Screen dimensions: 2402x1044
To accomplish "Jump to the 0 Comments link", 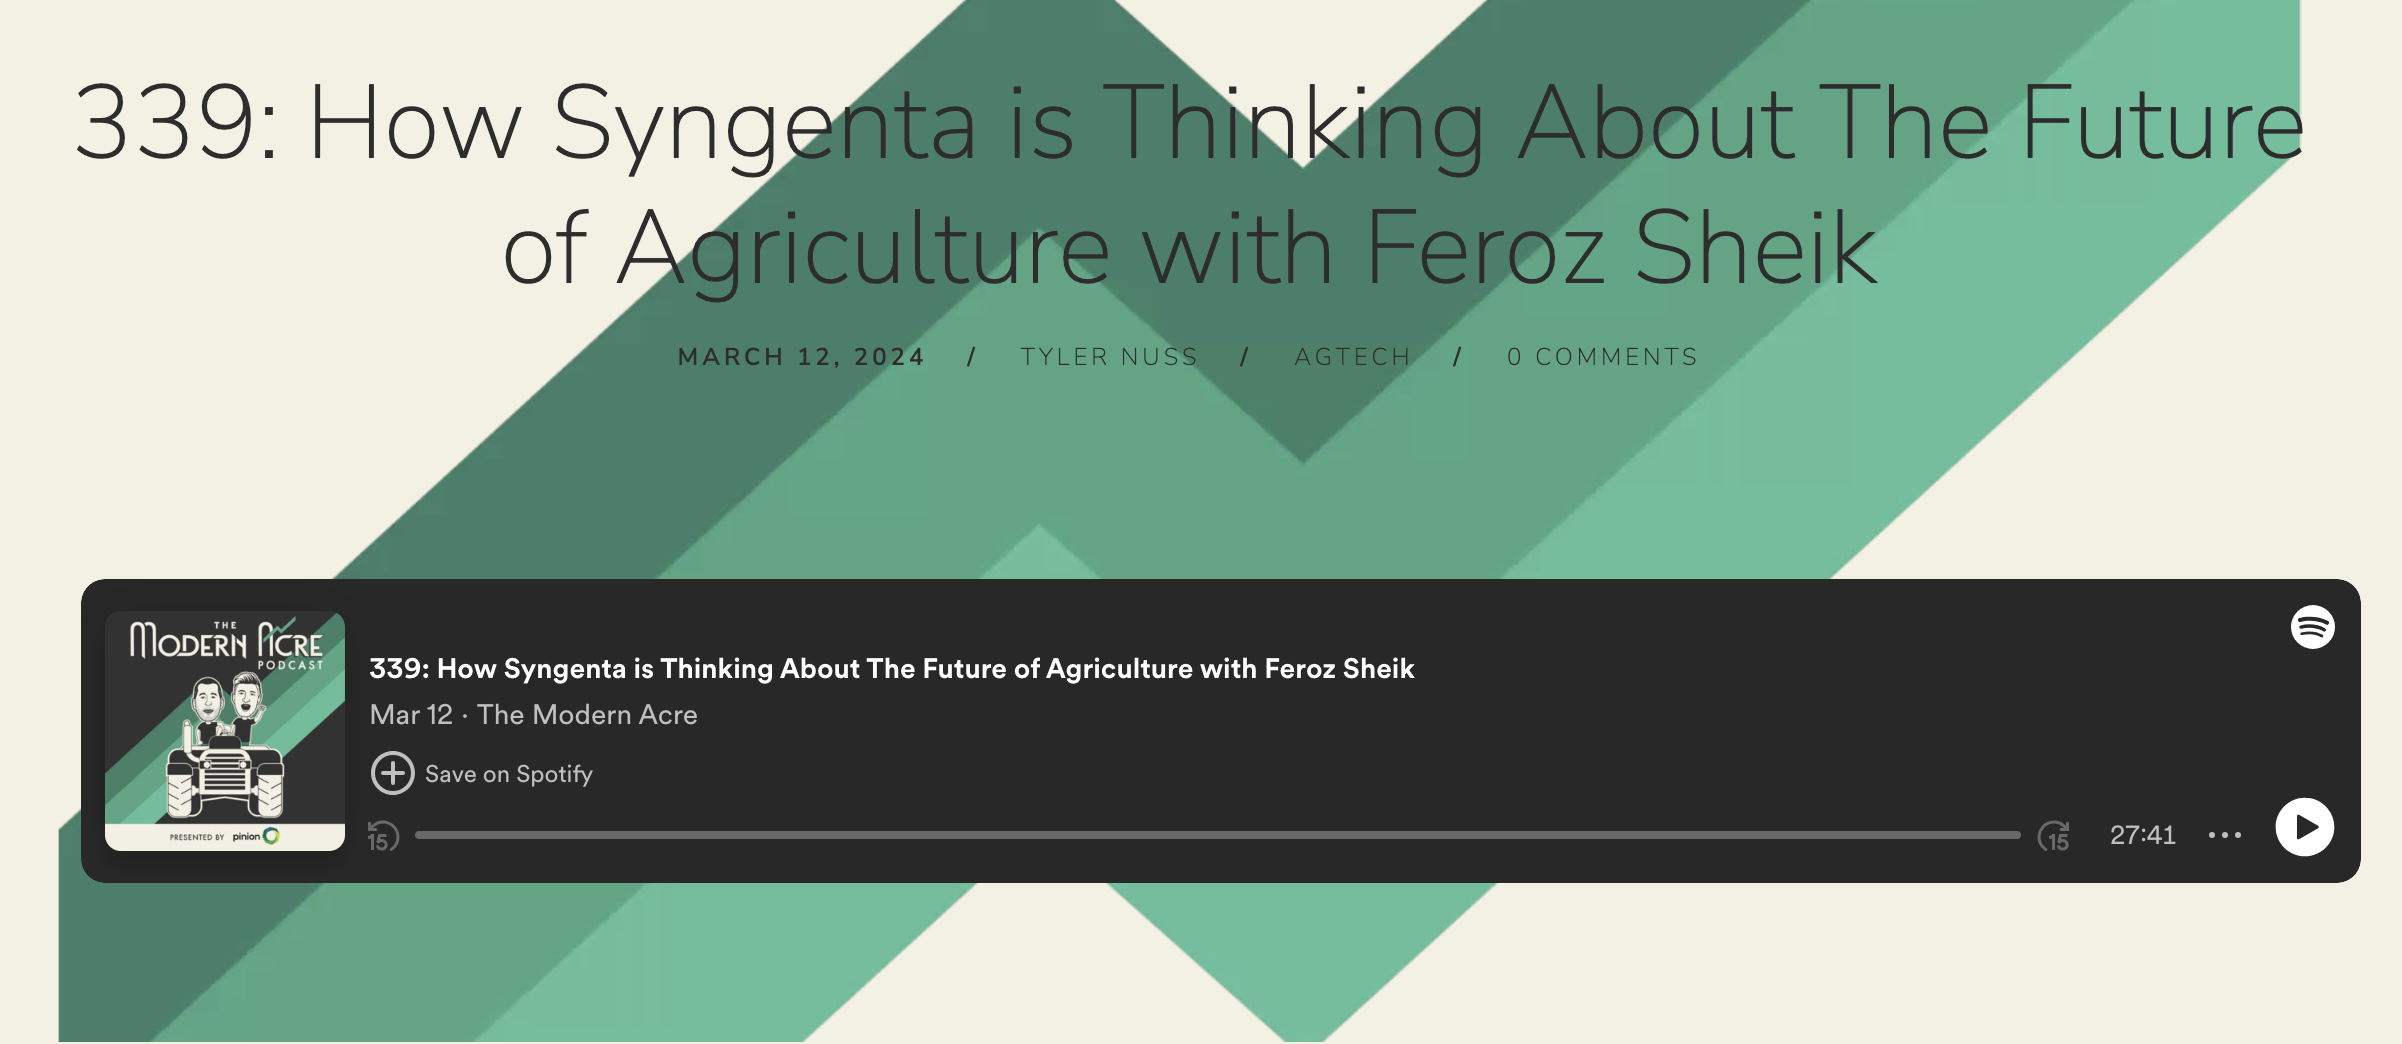I will point(1602,357).
